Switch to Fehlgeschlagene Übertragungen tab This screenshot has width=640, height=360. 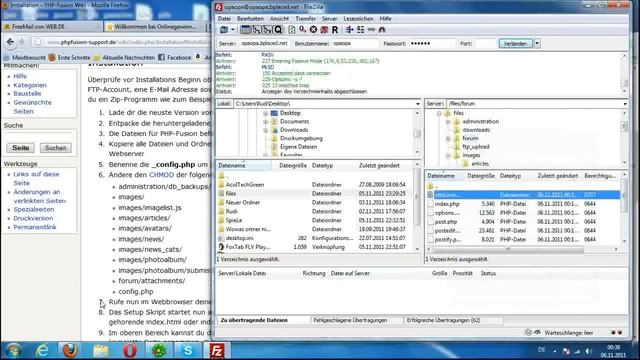pos(350,320)
